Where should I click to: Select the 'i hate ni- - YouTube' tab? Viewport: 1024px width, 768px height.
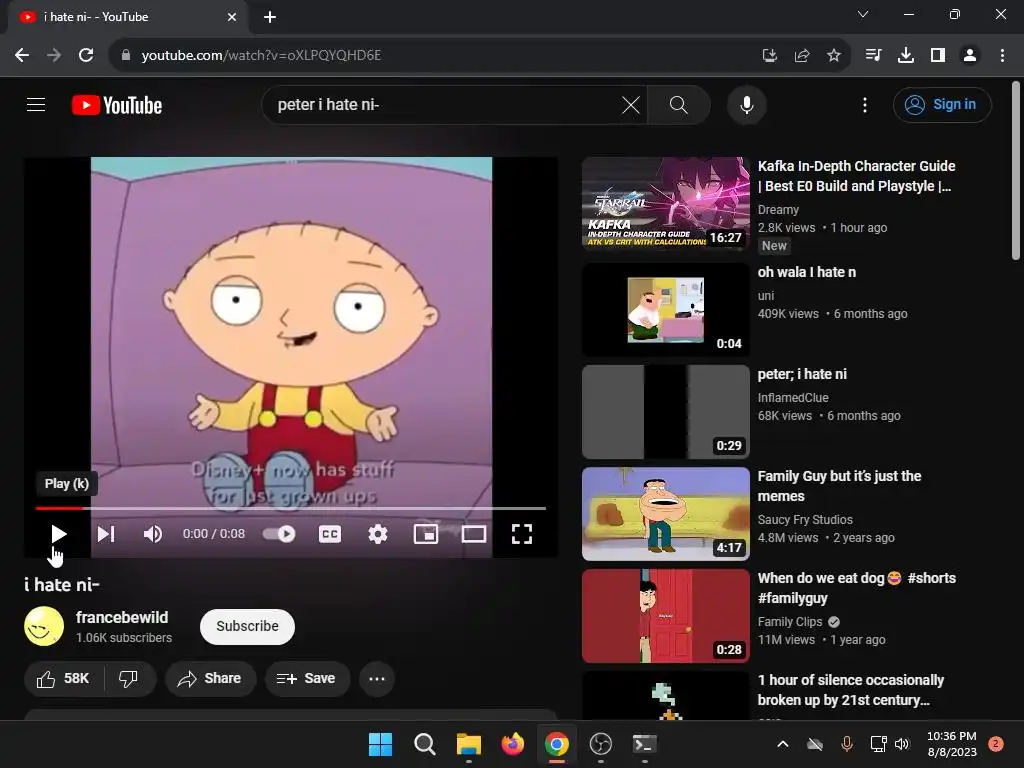pyautogui.click(x=127, y=17)
